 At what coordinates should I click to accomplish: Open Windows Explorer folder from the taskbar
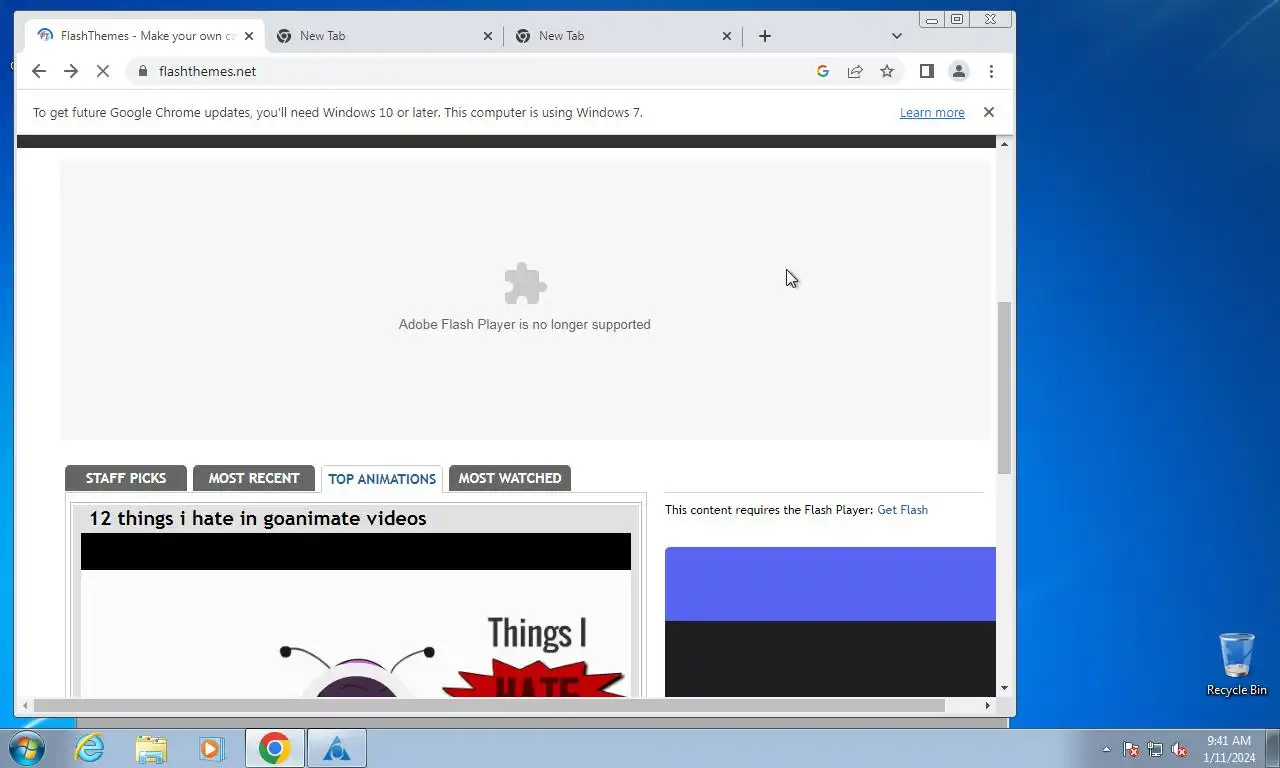click(x=151, y=748)
